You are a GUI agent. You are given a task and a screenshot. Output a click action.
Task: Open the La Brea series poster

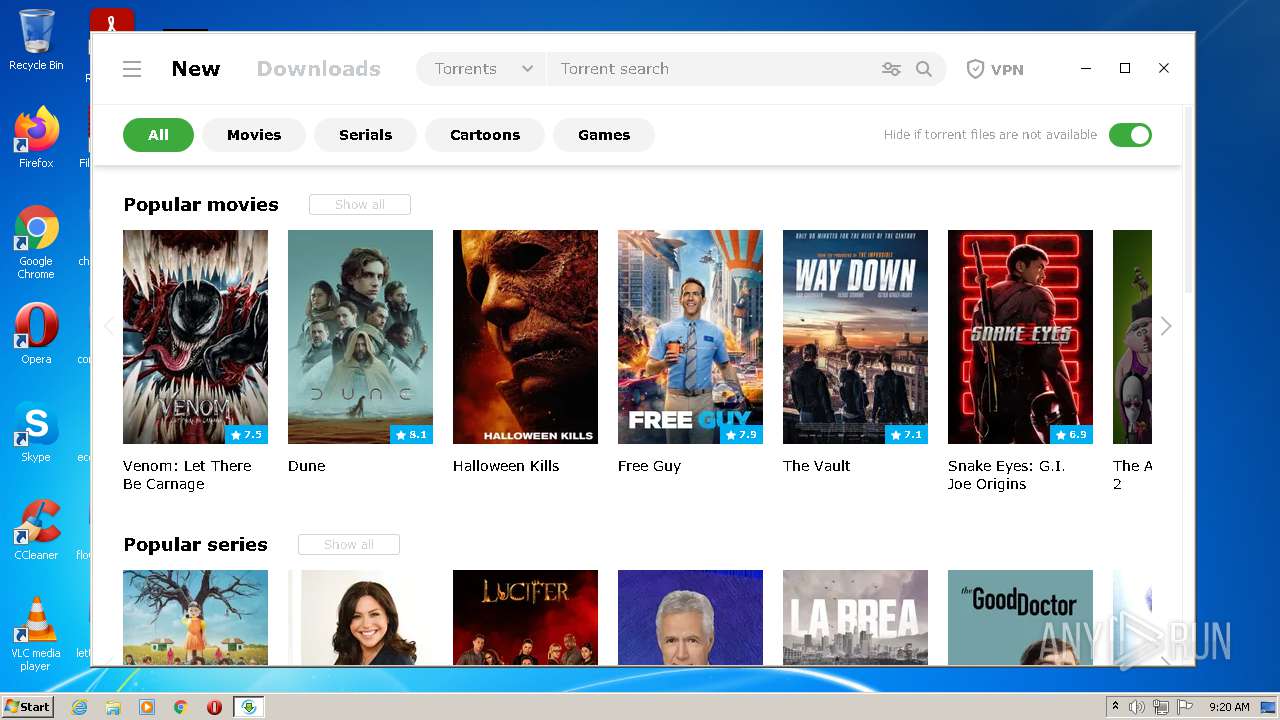855,617
